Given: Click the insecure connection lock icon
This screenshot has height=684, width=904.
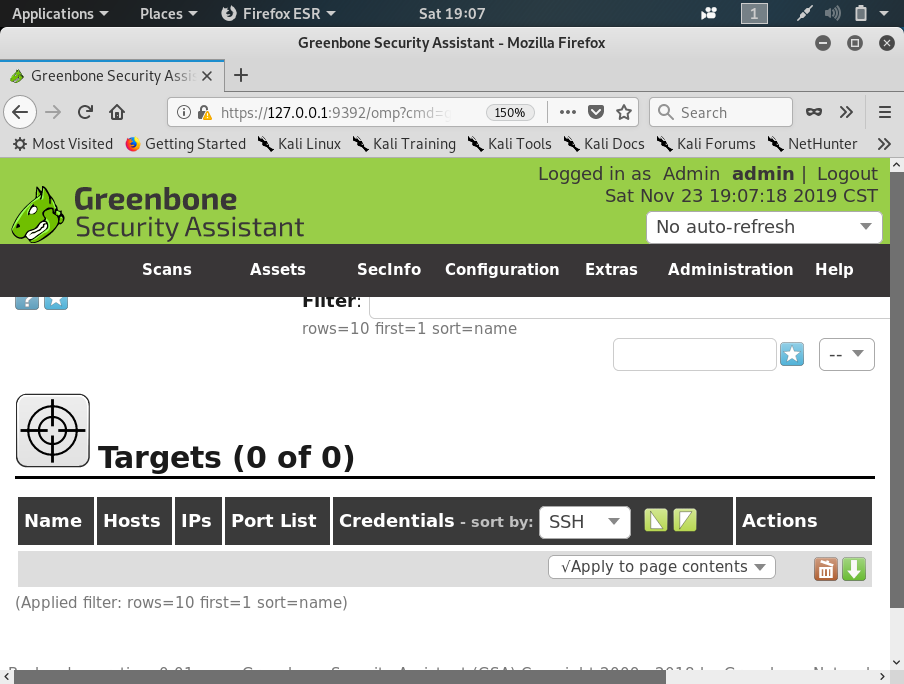Looking at the screenshot, I should coord(204,112).
